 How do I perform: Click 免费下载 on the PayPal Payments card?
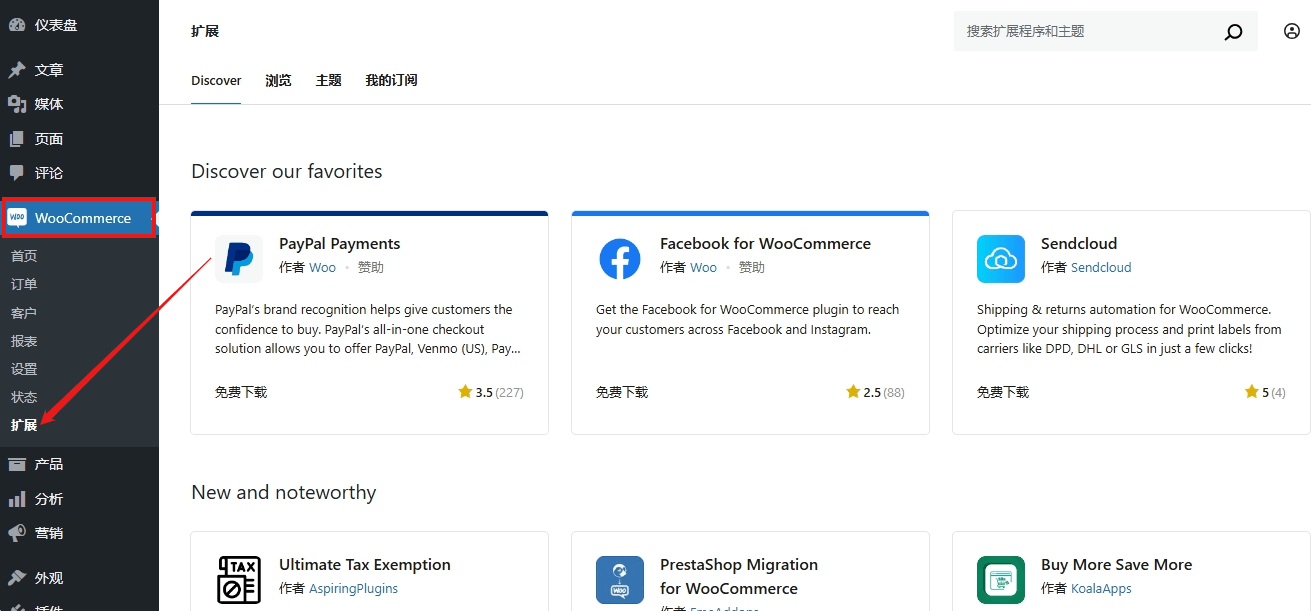(241, 392)
